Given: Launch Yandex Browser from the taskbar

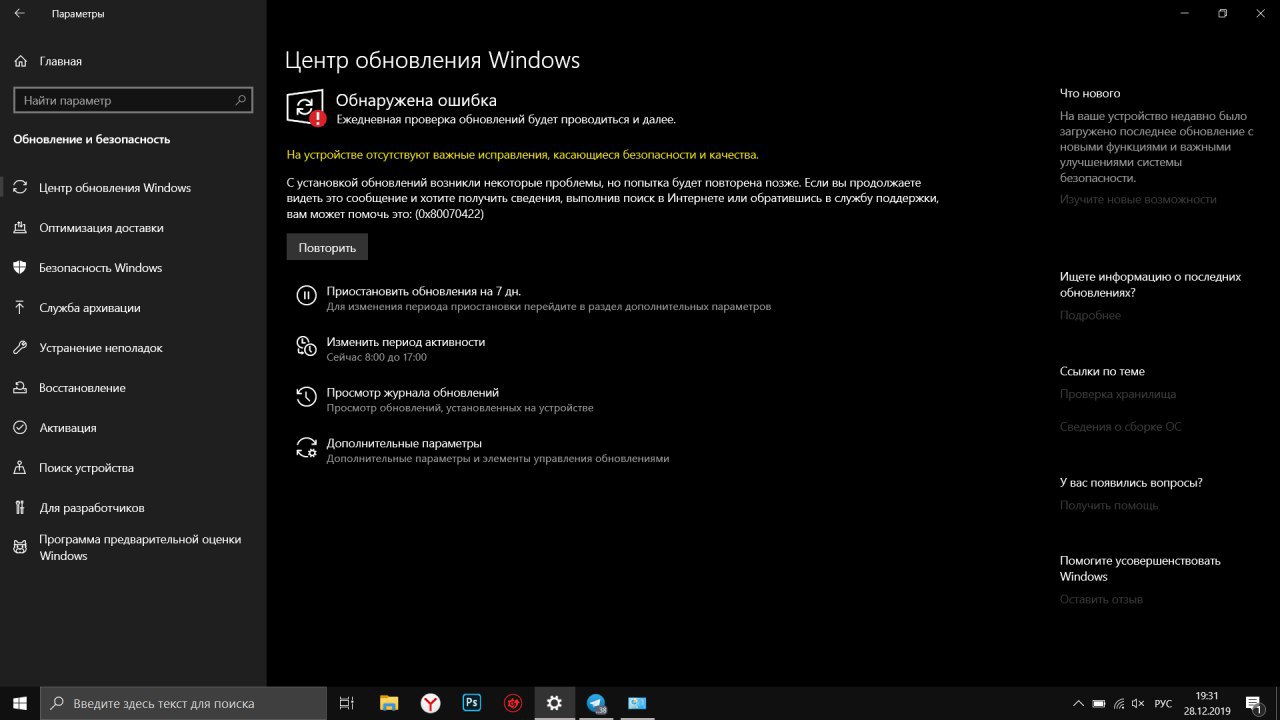Looking at the screenshot, I should (430, 703).
